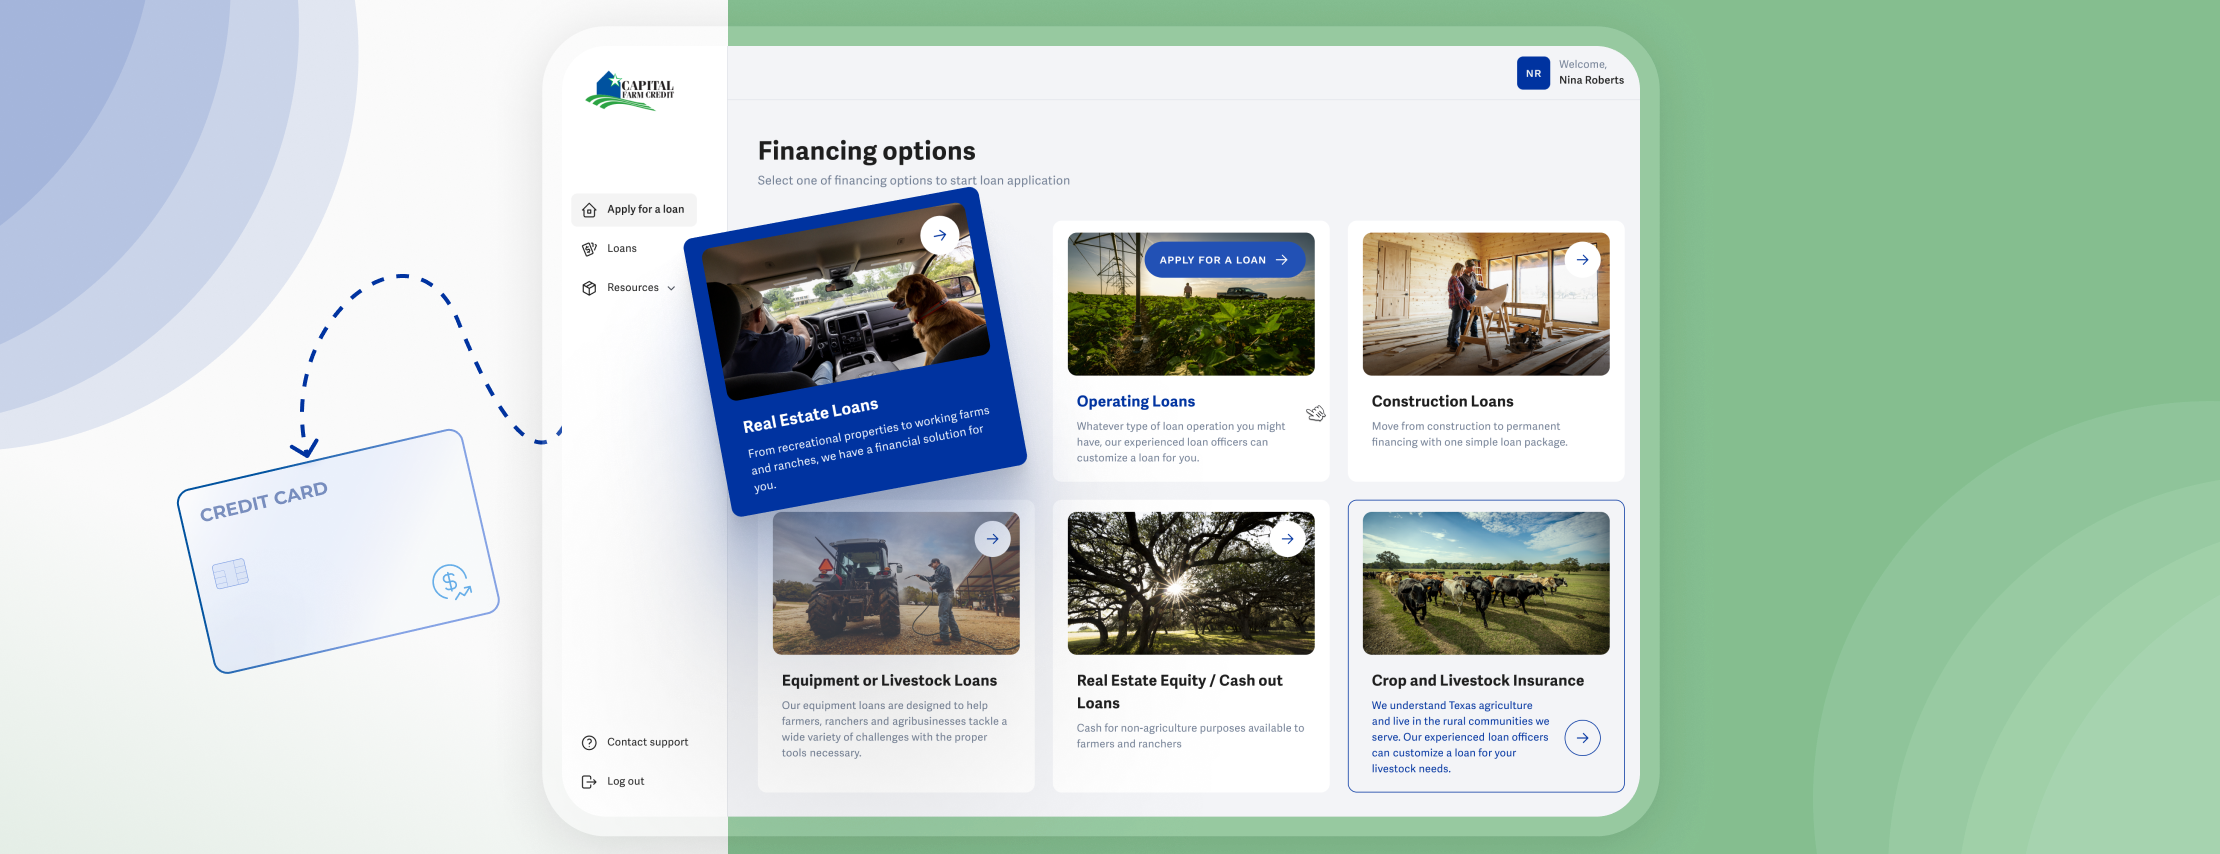The image size is (2220, 854).
Task: Open Apply for a loan menu item
Action: 634,210
